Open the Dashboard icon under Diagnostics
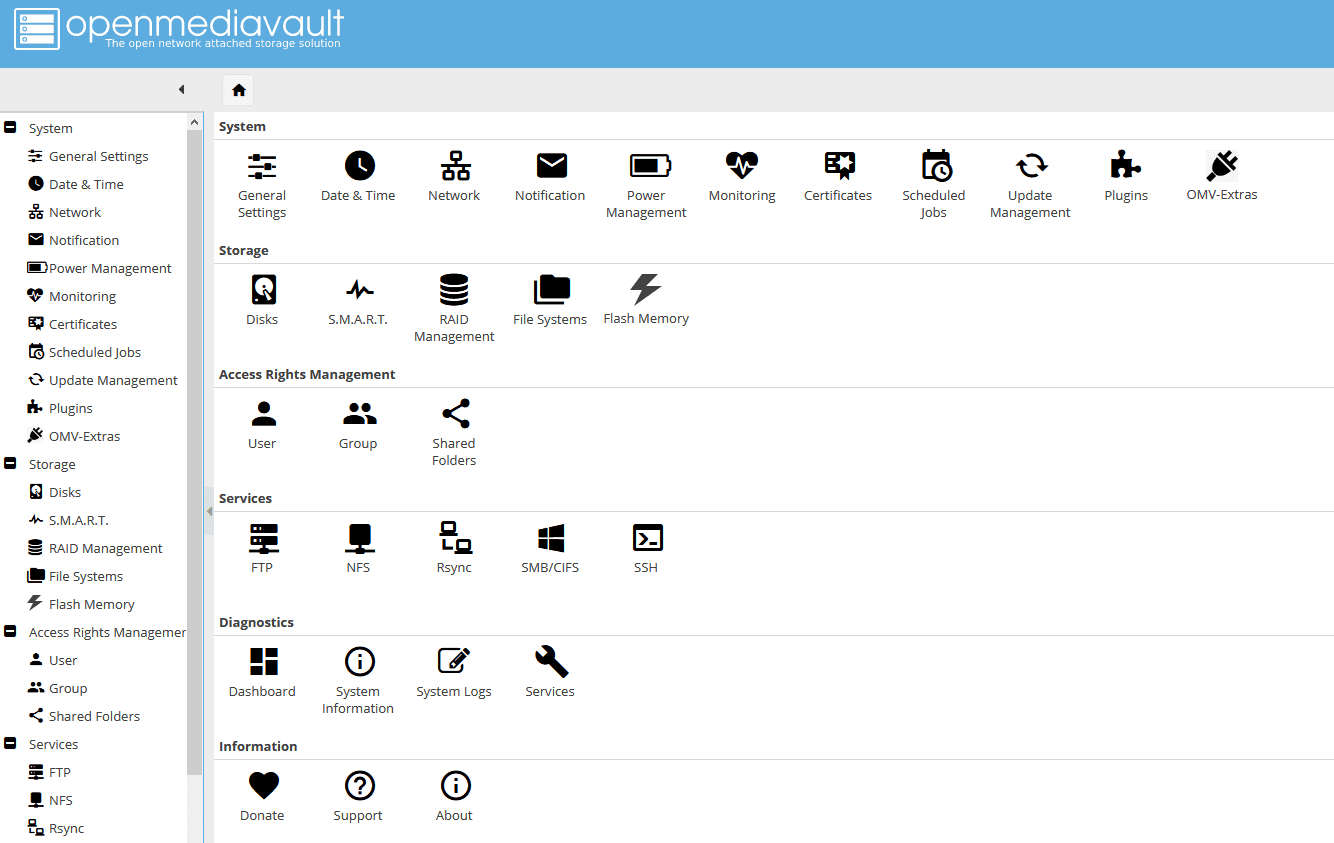 tap(263, 662)
